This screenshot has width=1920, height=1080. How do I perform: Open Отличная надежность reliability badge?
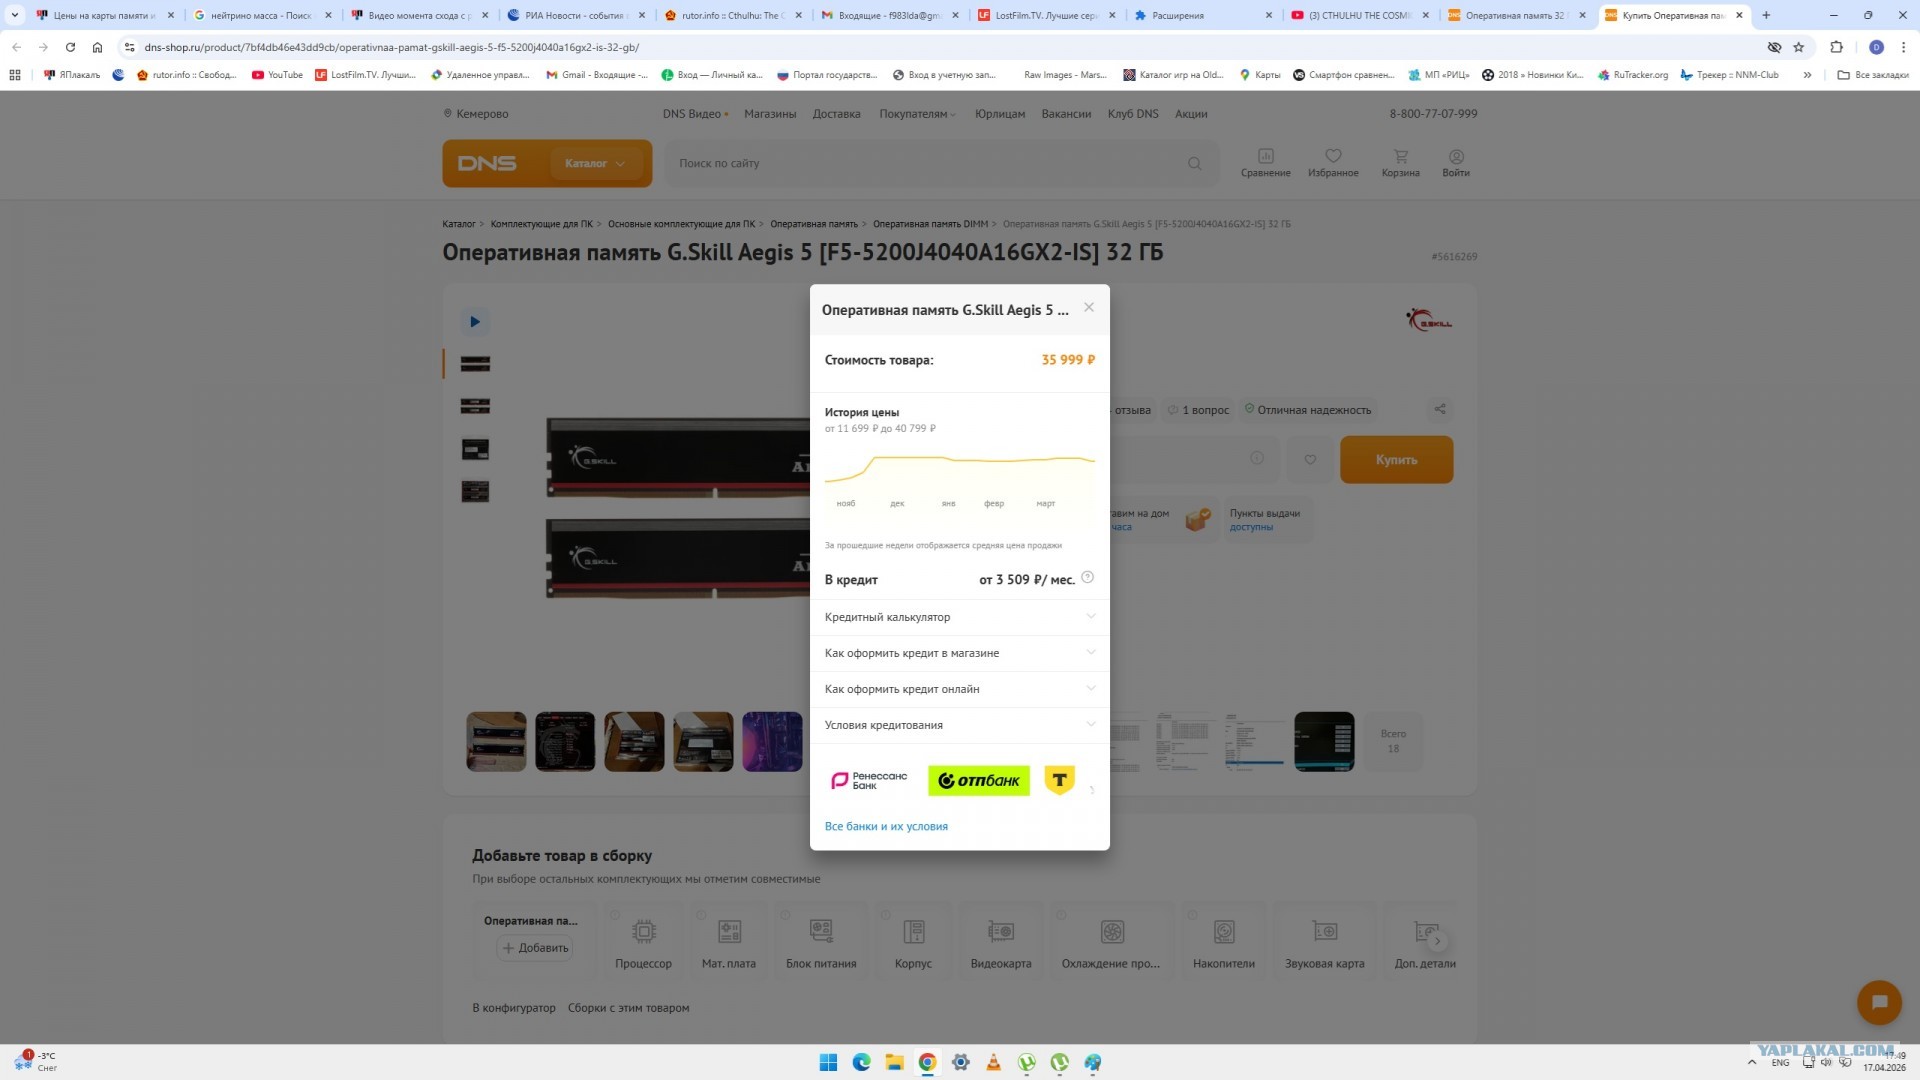[x=1308, y=410]
